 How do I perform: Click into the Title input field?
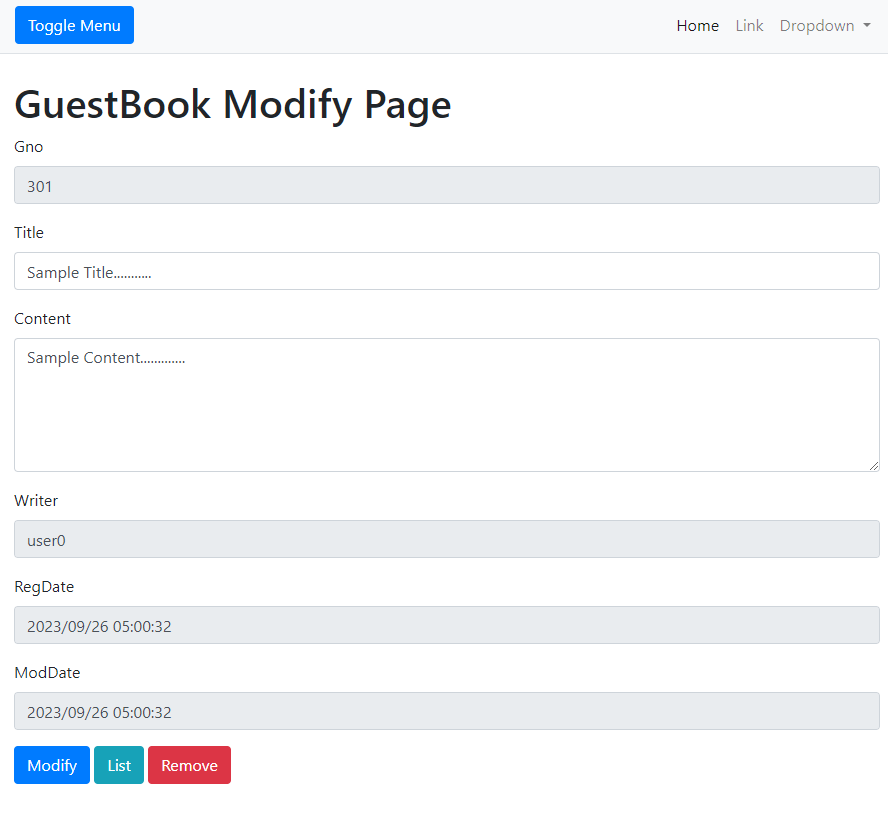click(x=446, y=271)
